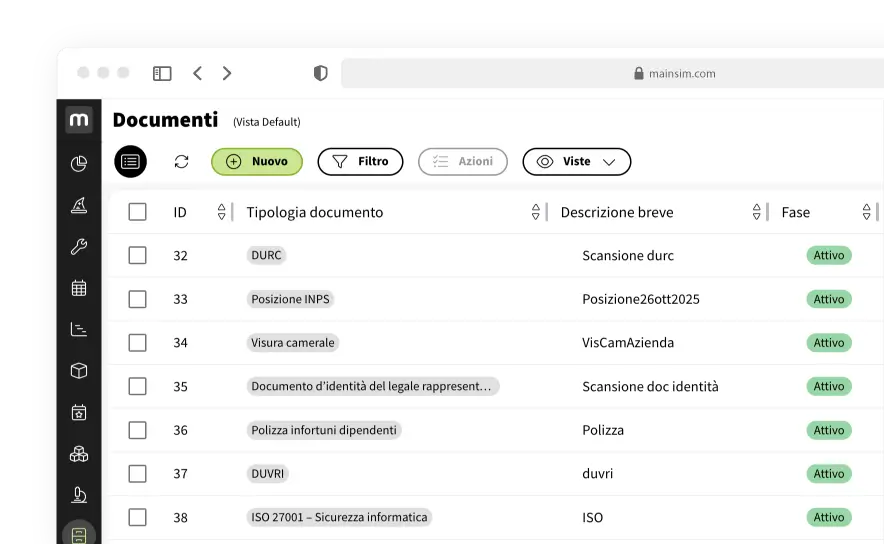Go back in browser history
The width and height of the screenshot is (884, 544).
tap(197, 73)
